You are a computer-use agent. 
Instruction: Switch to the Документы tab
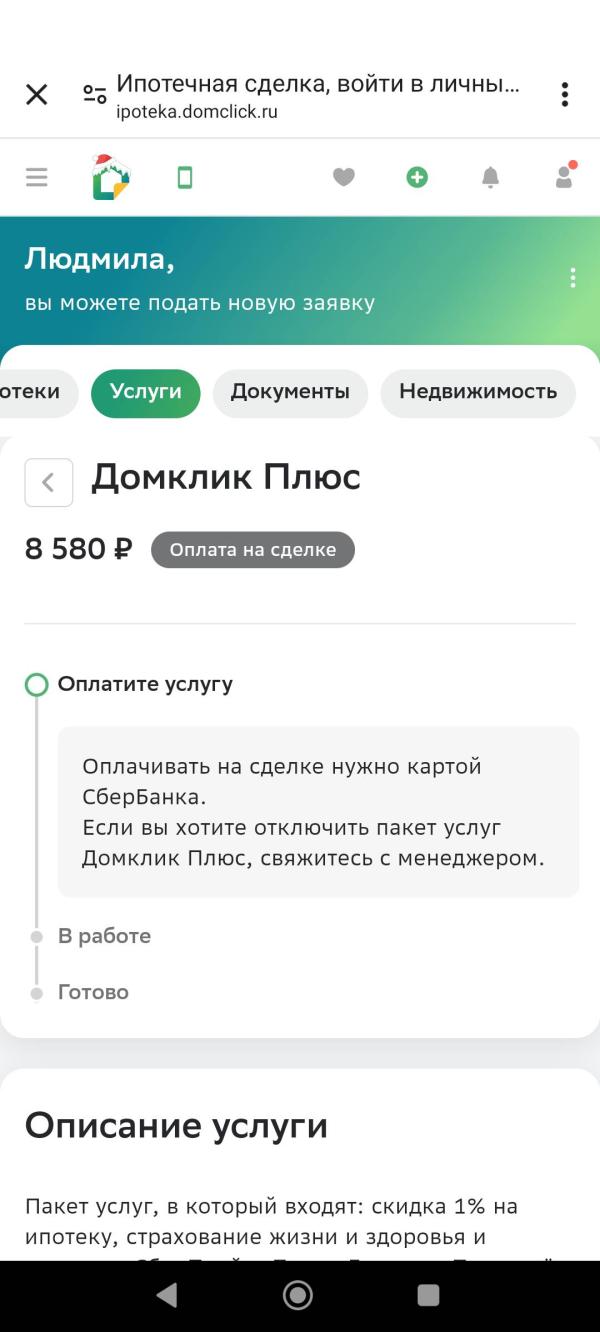[x=290, y=393]
